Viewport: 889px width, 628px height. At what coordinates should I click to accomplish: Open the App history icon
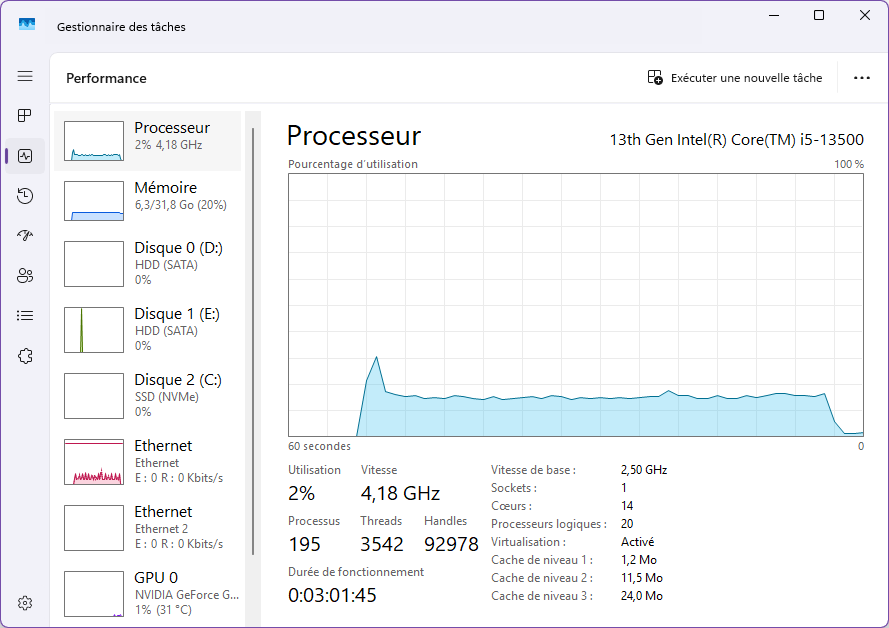click(x=25, y=196)
